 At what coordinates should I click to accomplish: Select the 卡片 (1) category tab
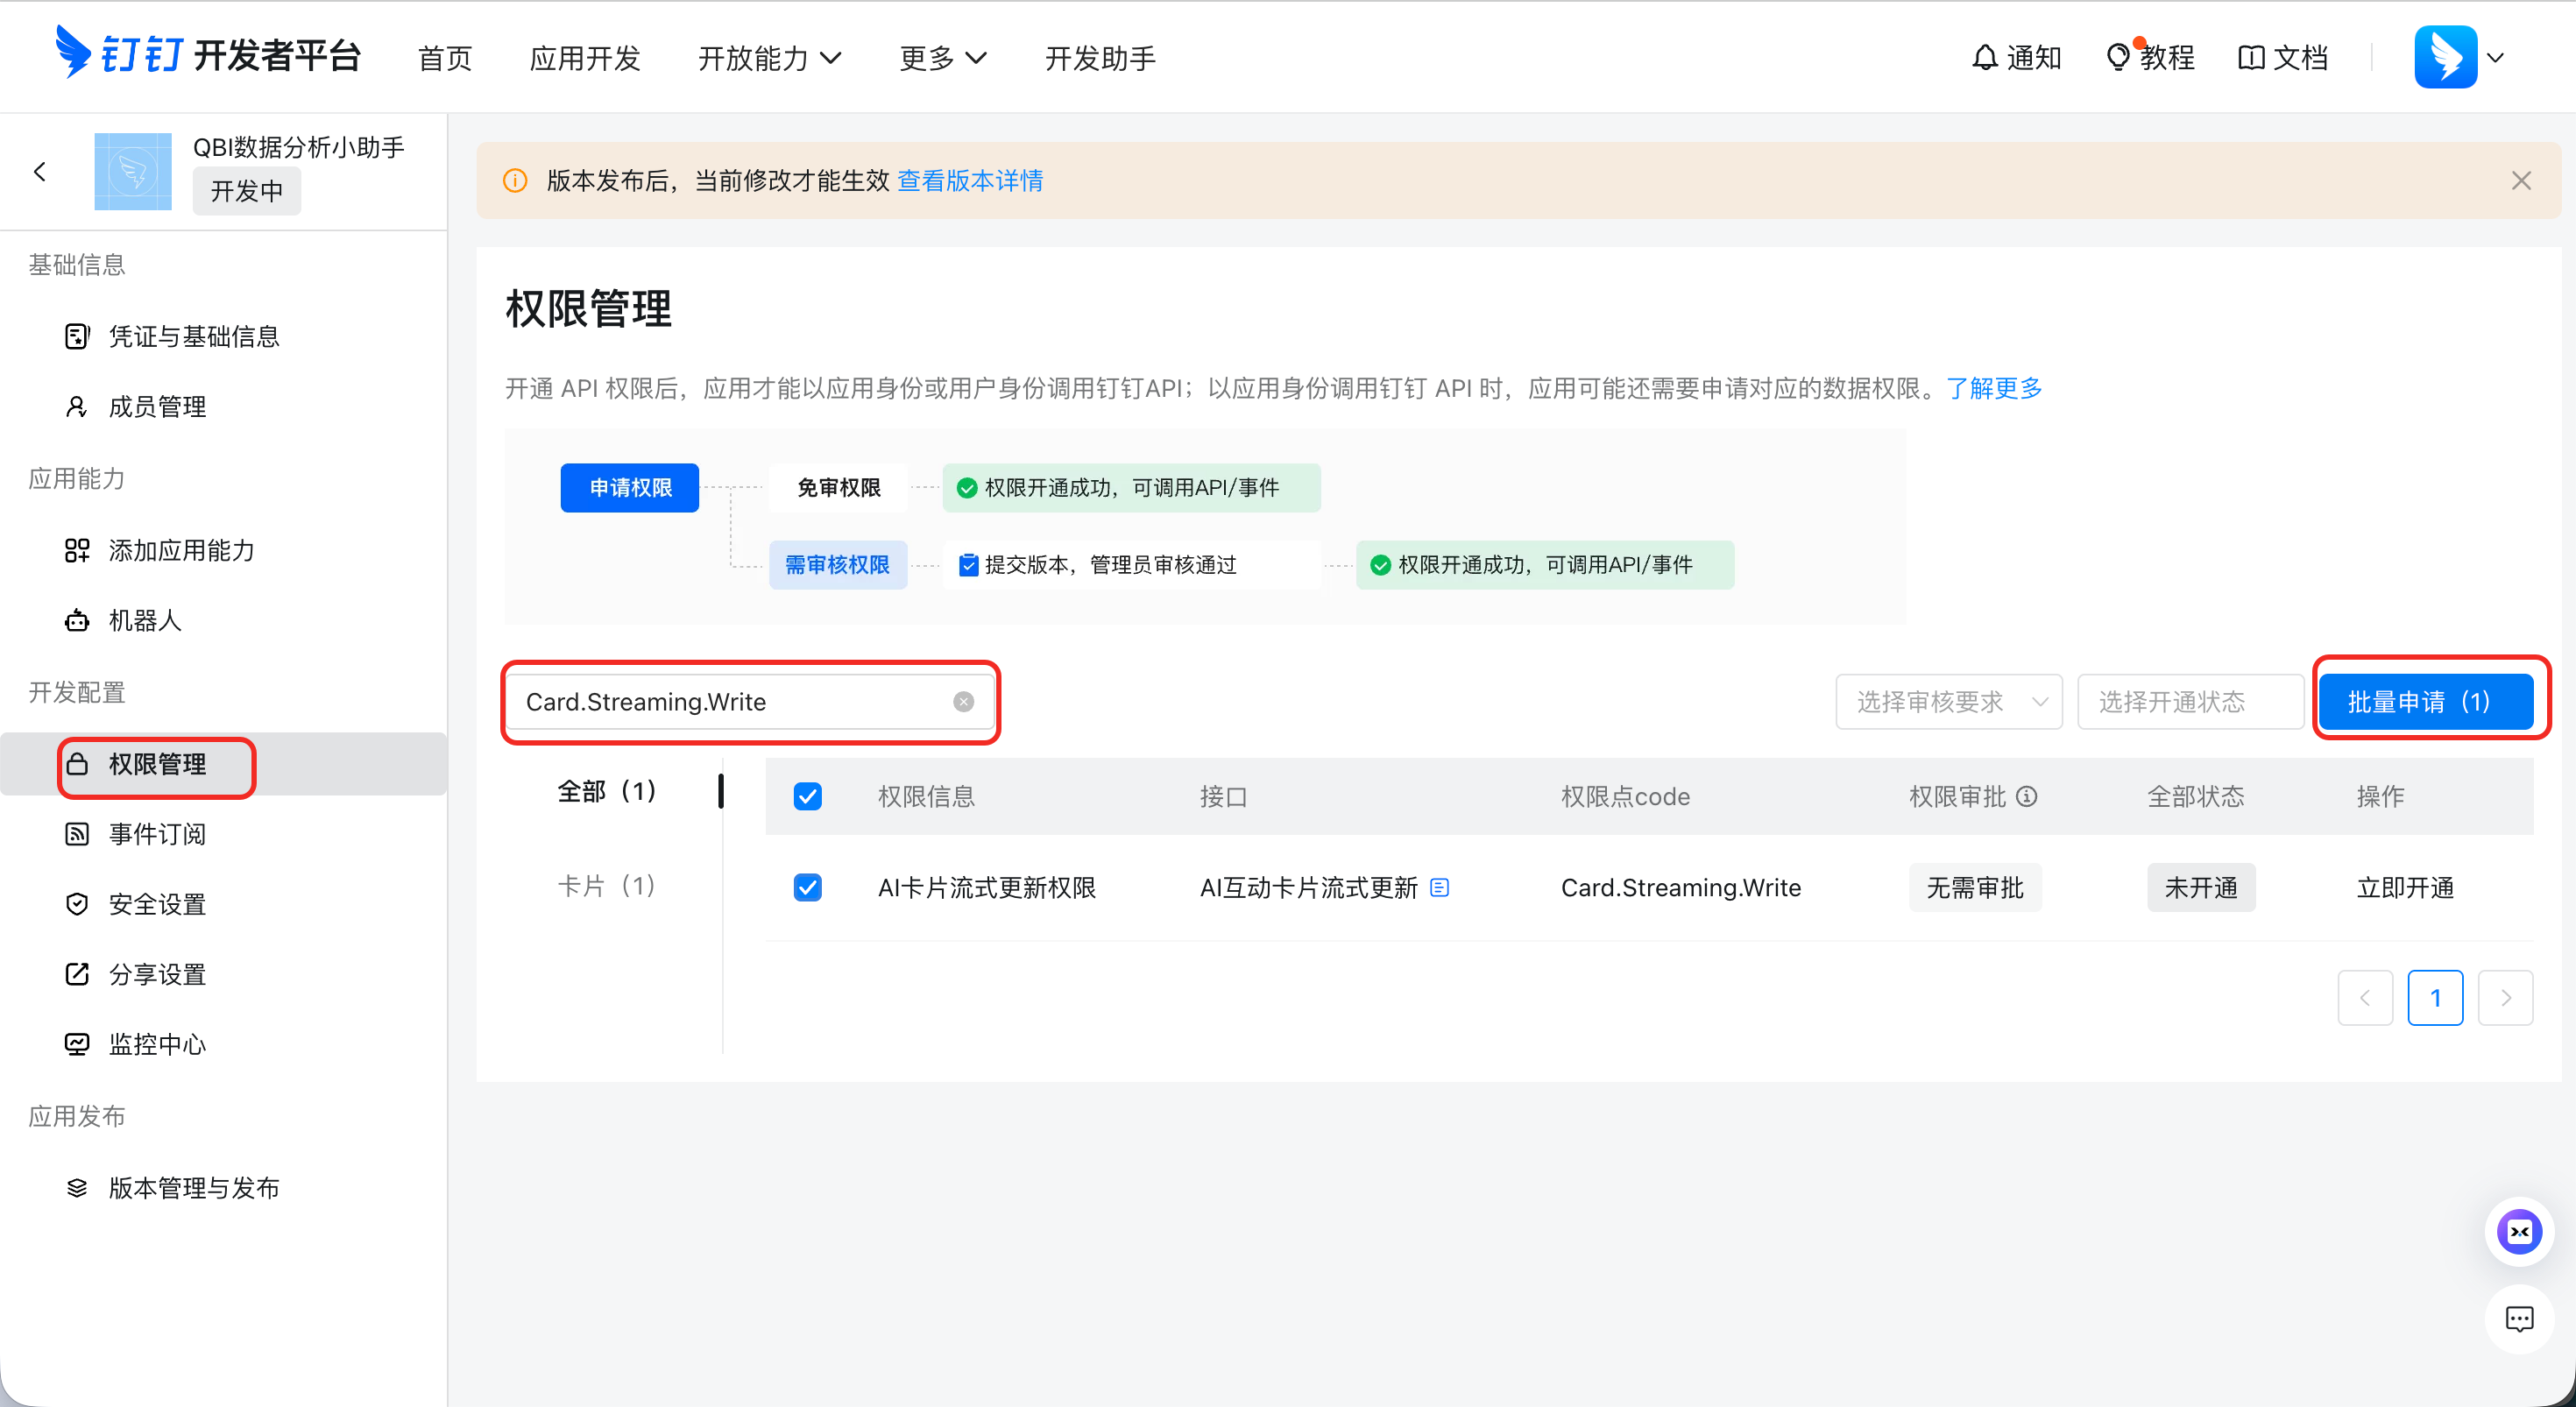607,885
